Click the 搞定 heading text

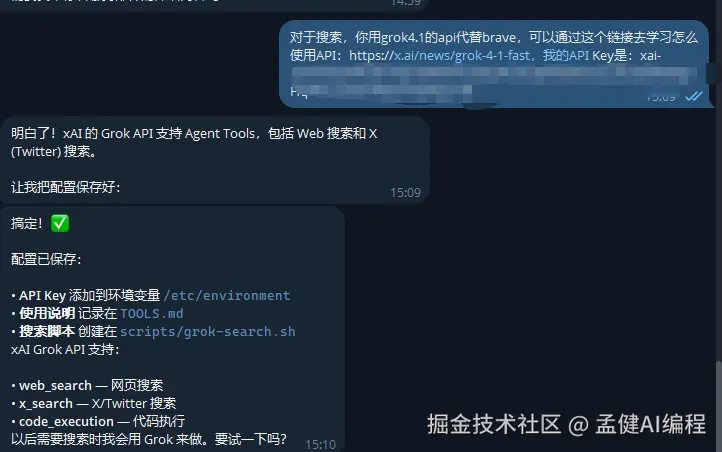pos(27,224)
